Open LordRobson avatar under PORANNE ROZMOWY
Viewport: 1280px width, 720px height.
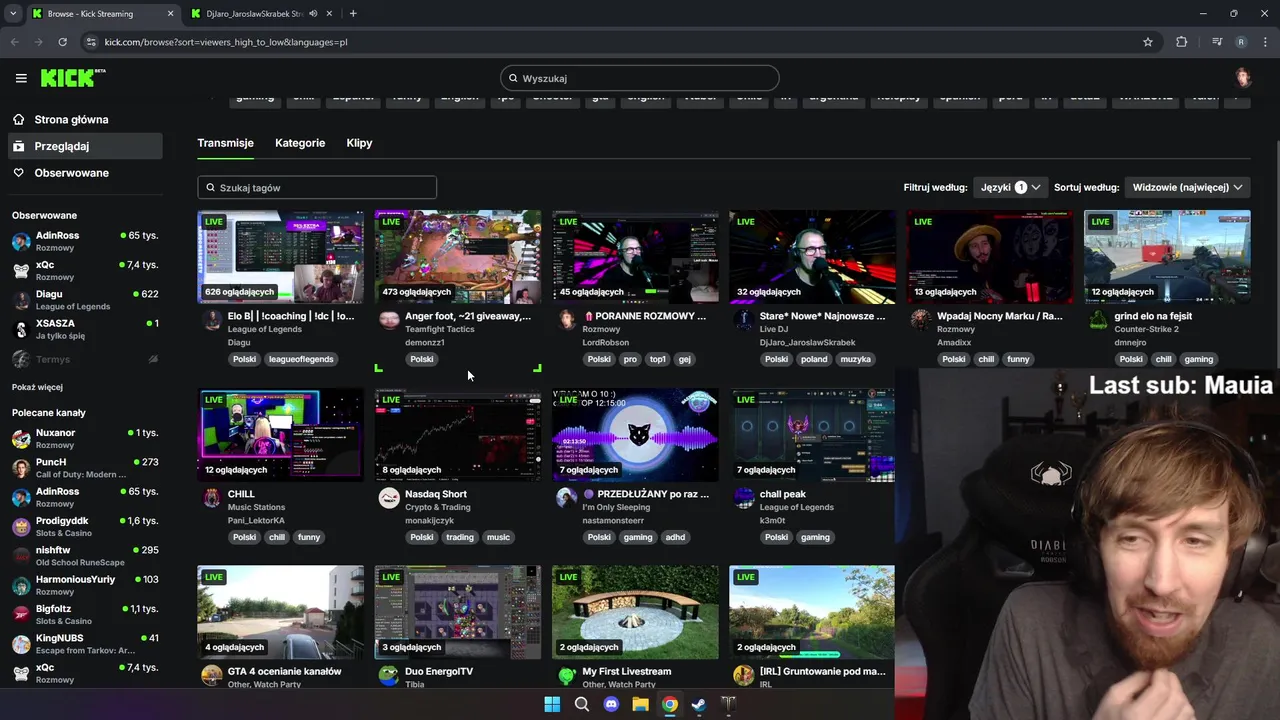567,319
